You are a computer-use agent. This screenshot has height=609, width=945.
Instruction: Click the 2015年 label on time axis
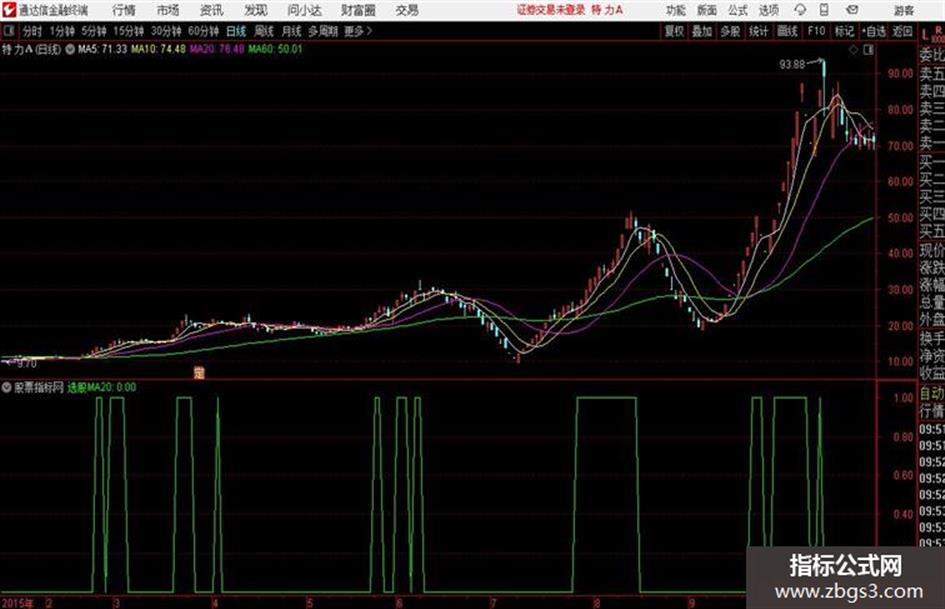18,603
